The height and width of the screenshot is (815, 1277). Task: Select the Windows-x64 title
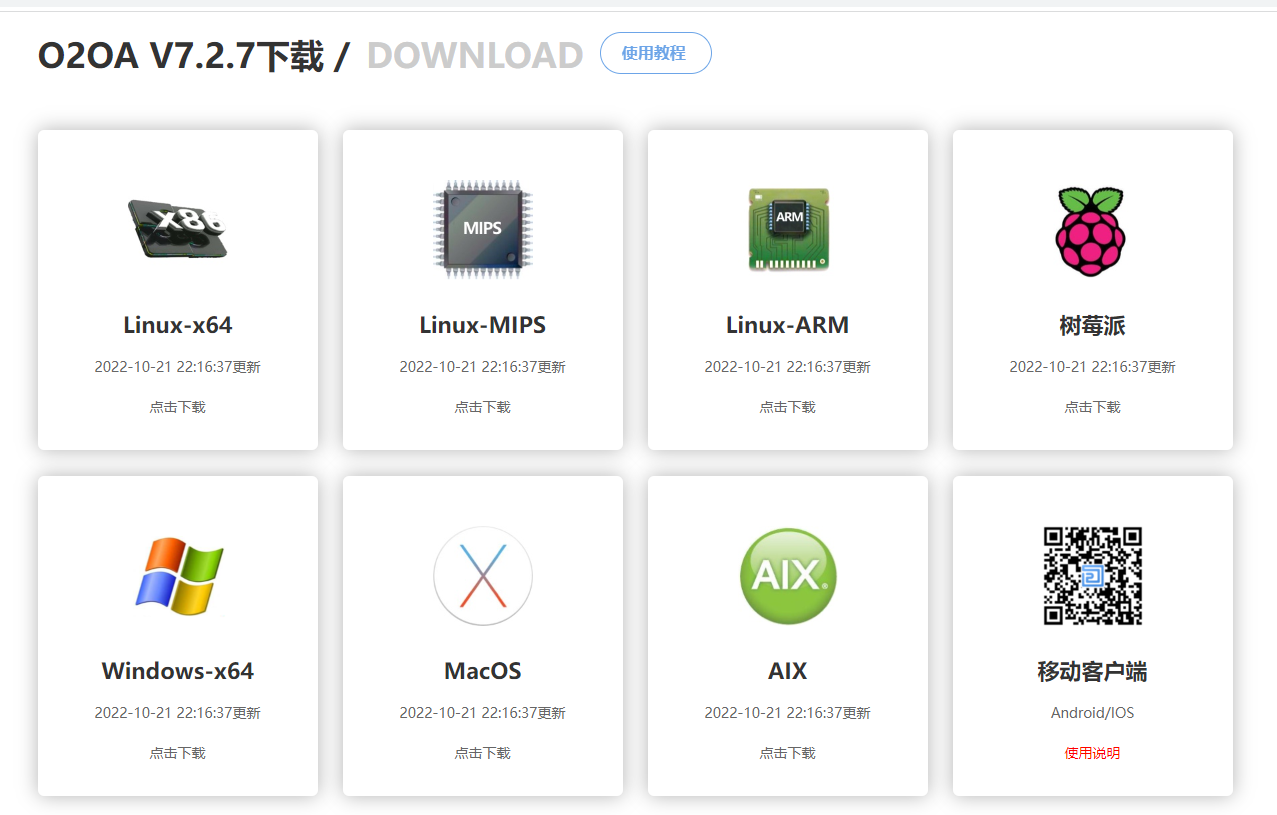178,671
